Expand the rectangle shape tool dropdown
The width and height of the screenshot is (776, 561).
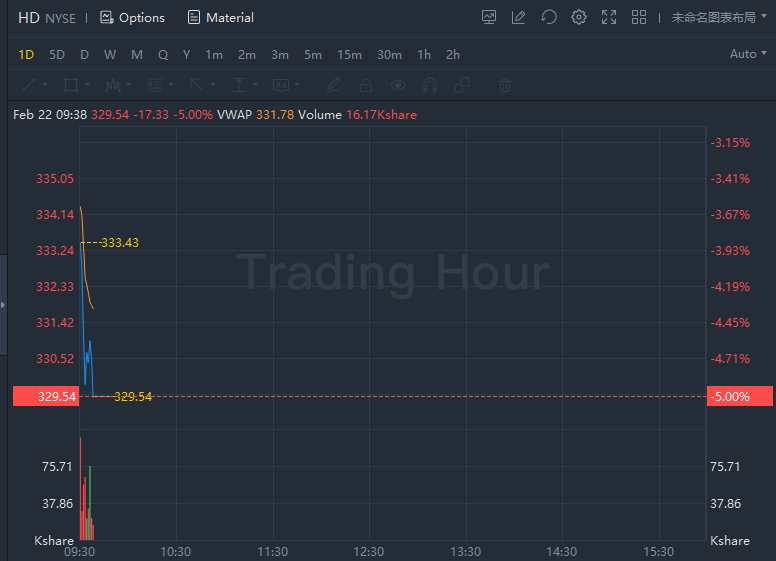pyautogui.click(x=87, y=85)
